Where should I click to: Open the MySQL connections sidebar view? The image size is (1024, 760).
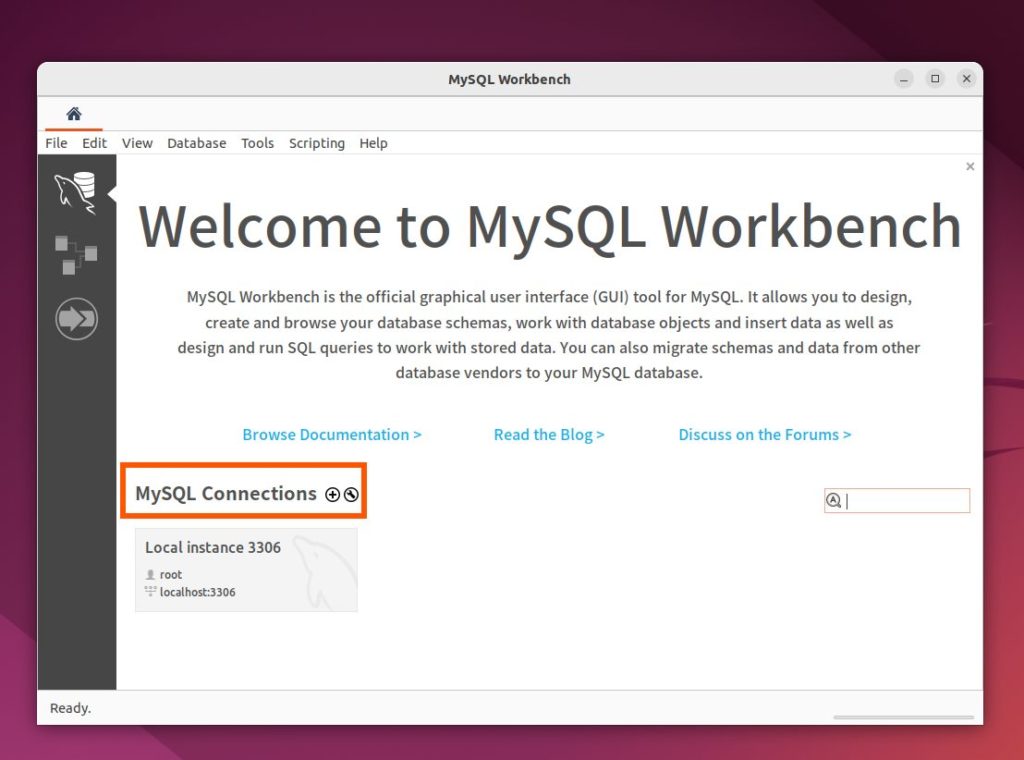[x=76, y=192]
